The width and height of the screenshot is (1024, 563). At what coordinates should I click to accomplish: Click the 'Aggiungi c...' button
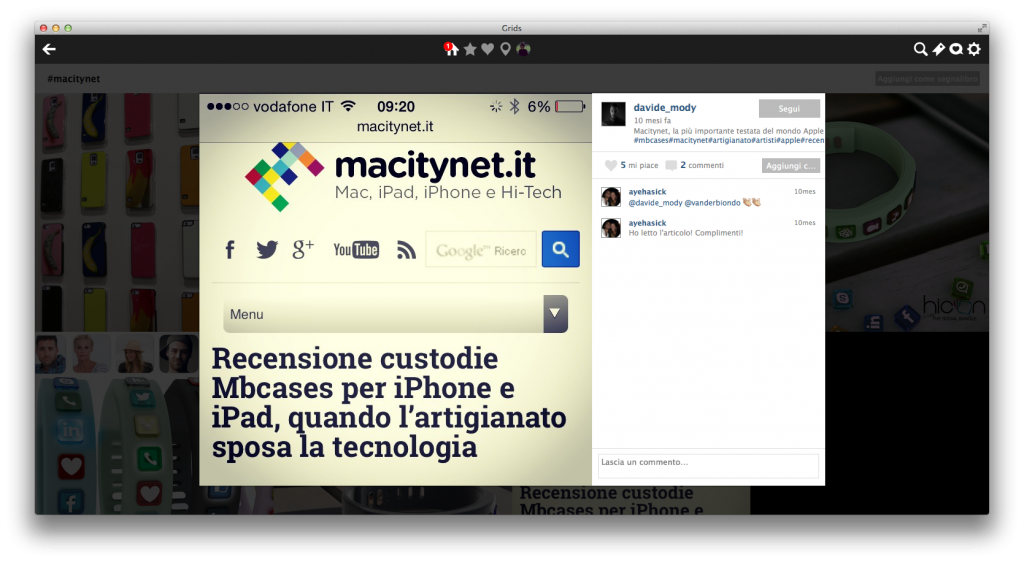(x=790, y=165)
